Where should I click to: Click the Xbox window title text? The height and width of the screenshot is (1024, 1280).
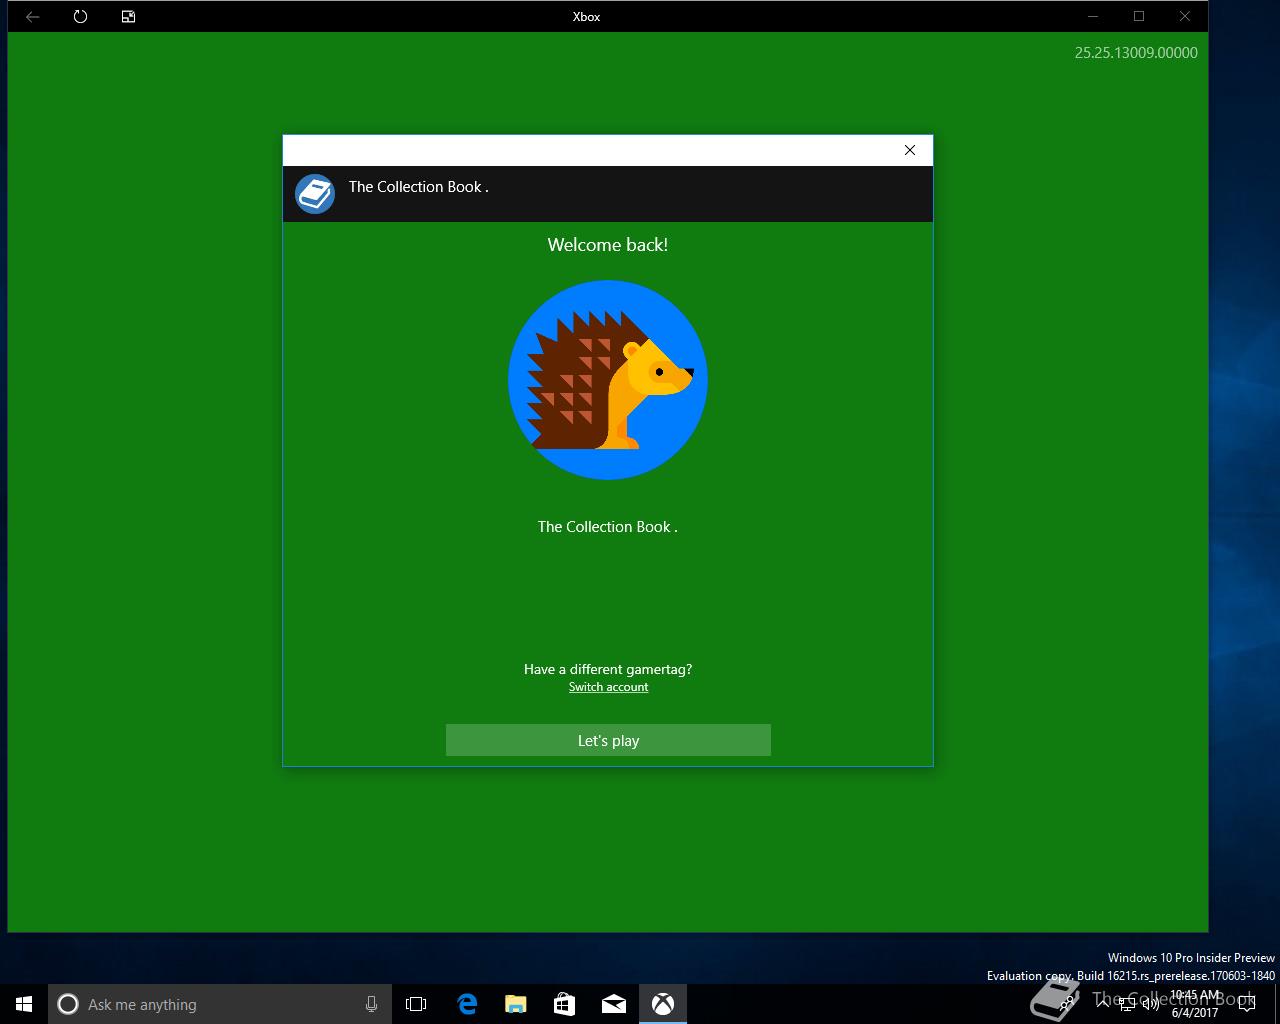point(586,17)
